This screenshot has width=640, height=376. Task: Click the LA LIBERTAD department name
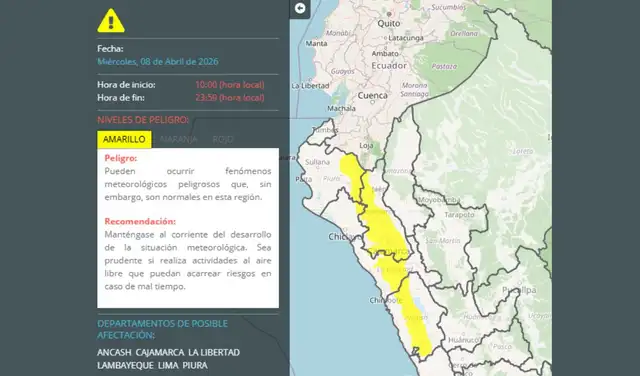click(x=214, y=352)
